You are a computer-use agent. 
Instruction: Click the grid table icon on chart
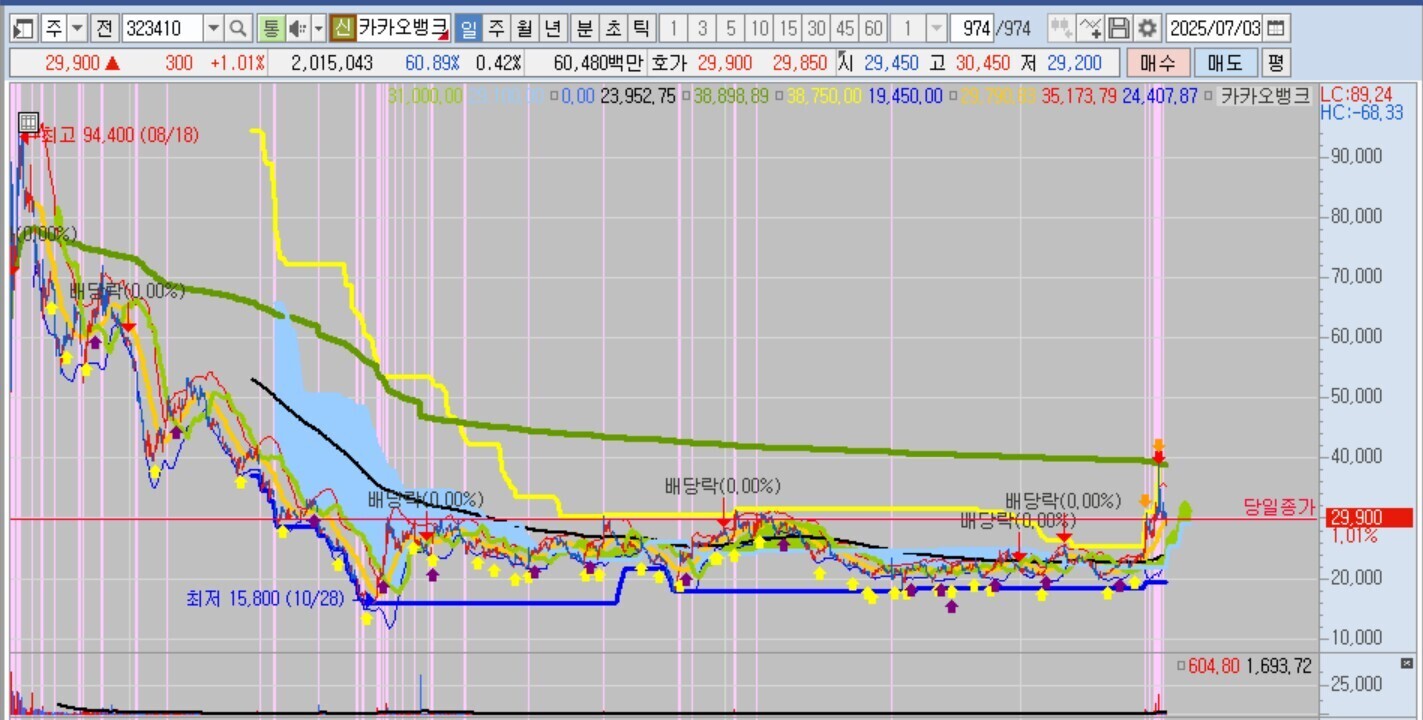tap(29, 123)
